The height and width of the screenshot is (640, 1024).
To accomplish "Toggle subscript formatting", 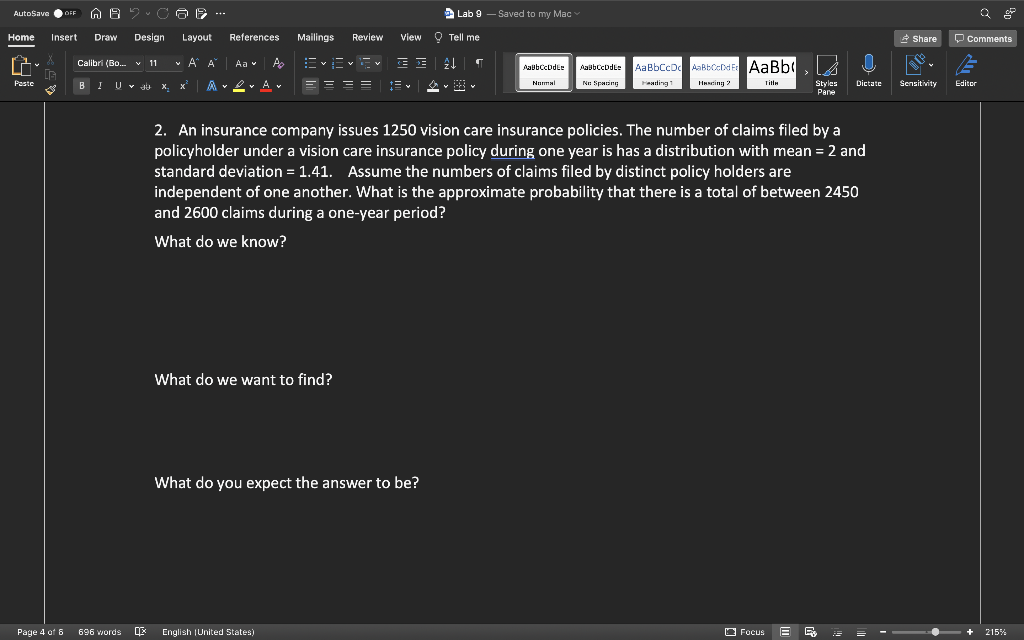I will pos(165,86).
